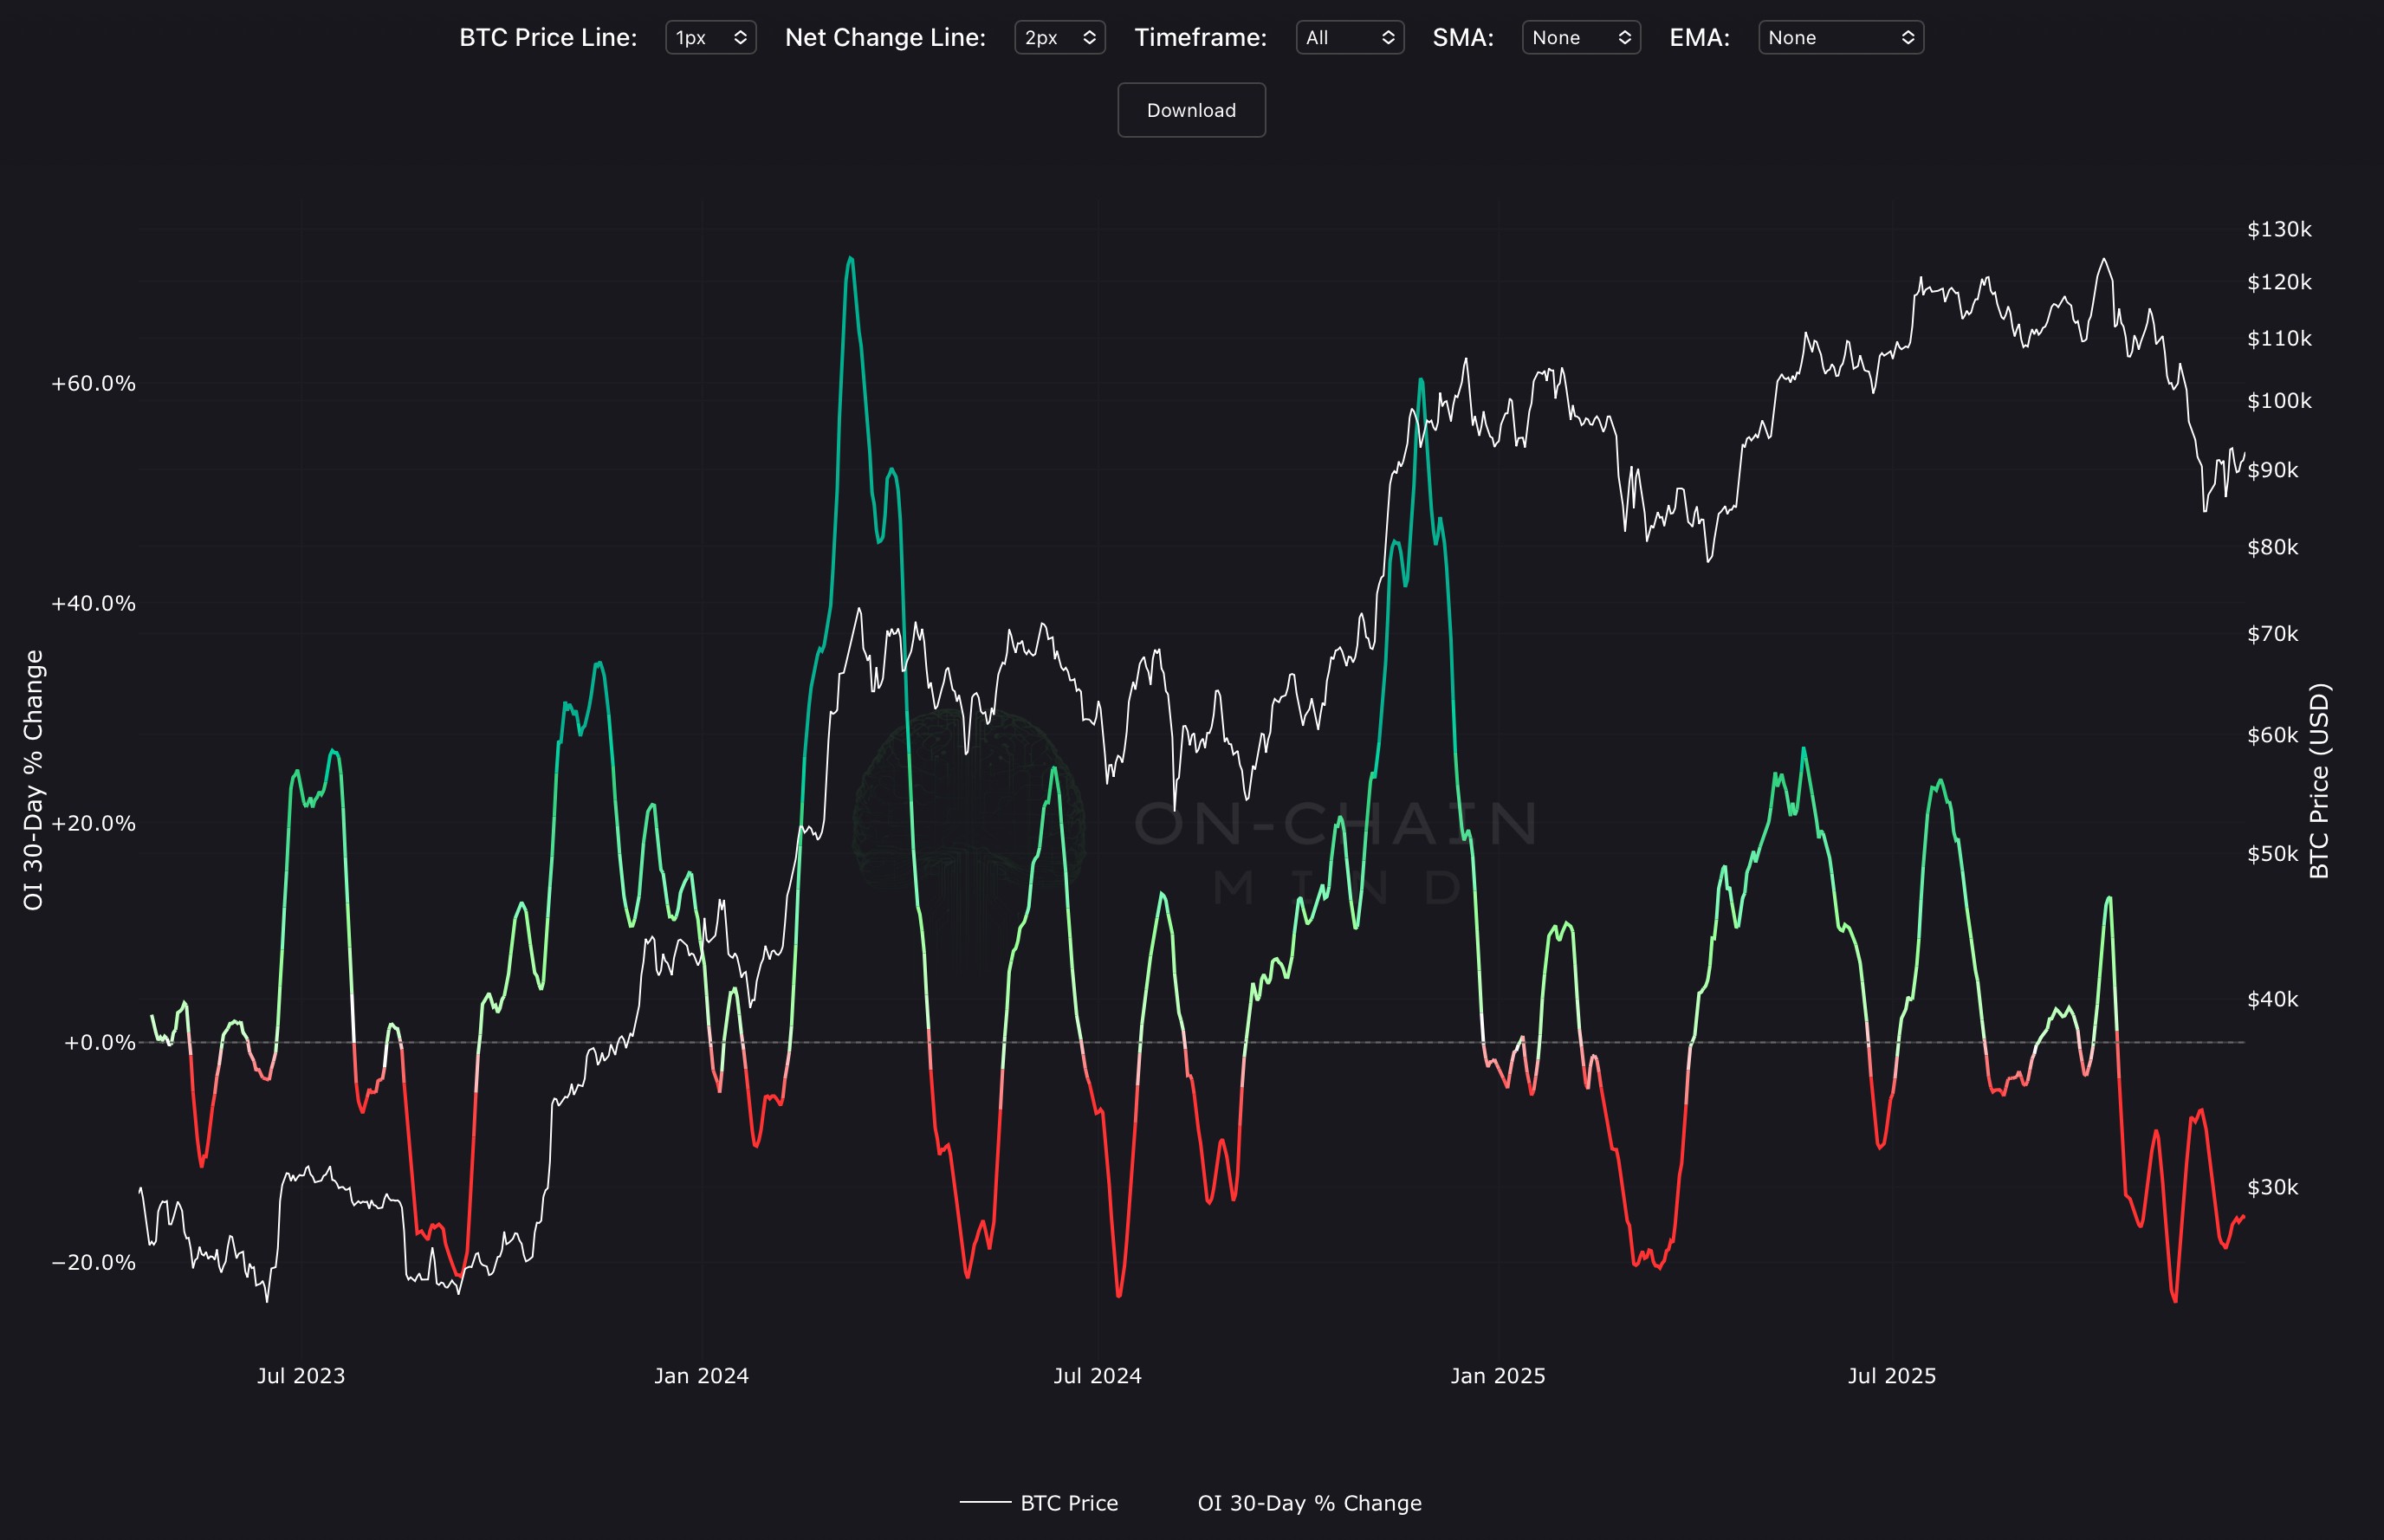The height and width of the screenshot is (1540, 2384).
Task: Expand the Timeframe selector set to All
Action: (1349, 38)
